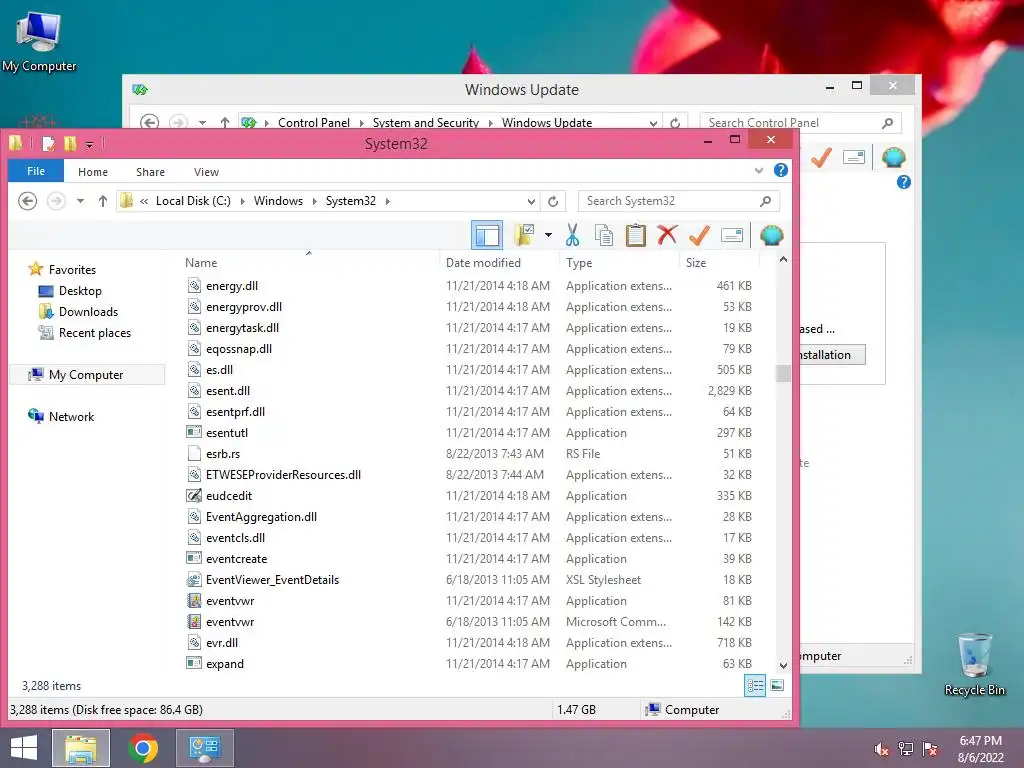Screen dimensions: 1024x768
Task: Expand the chevron after System32 breadcrumb
Action: (x=388, y=201)
